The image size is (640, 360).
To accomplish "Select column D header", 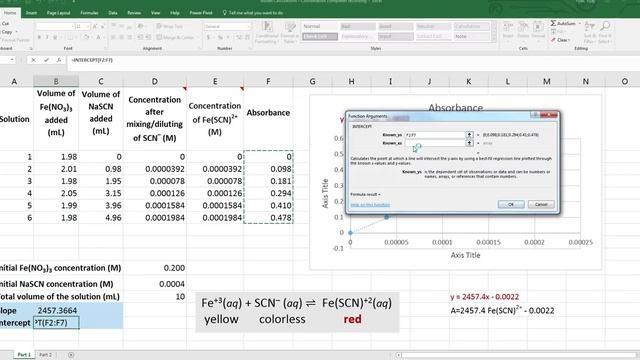I will coord(155,81).
